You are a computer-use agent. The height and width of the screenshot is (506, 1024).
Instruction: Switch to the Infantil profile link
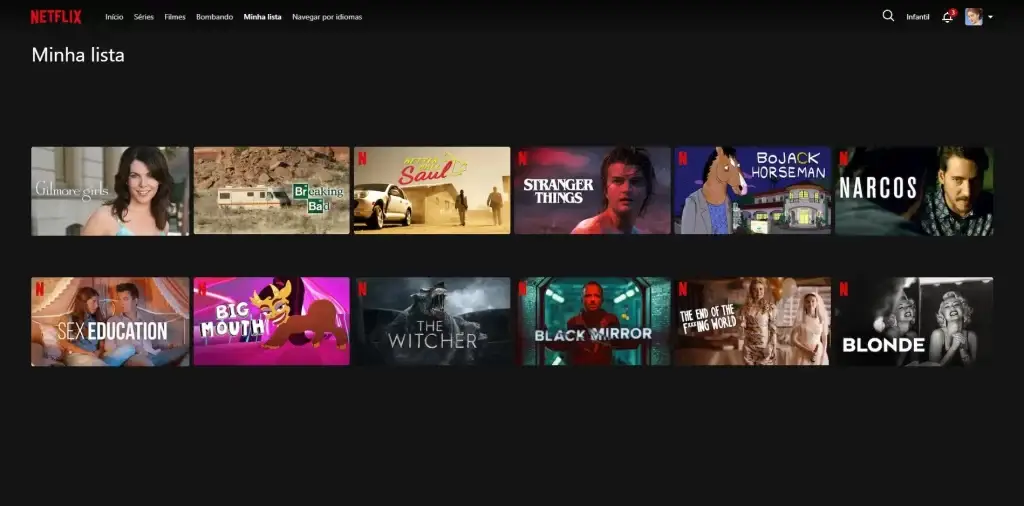point(918,17)
